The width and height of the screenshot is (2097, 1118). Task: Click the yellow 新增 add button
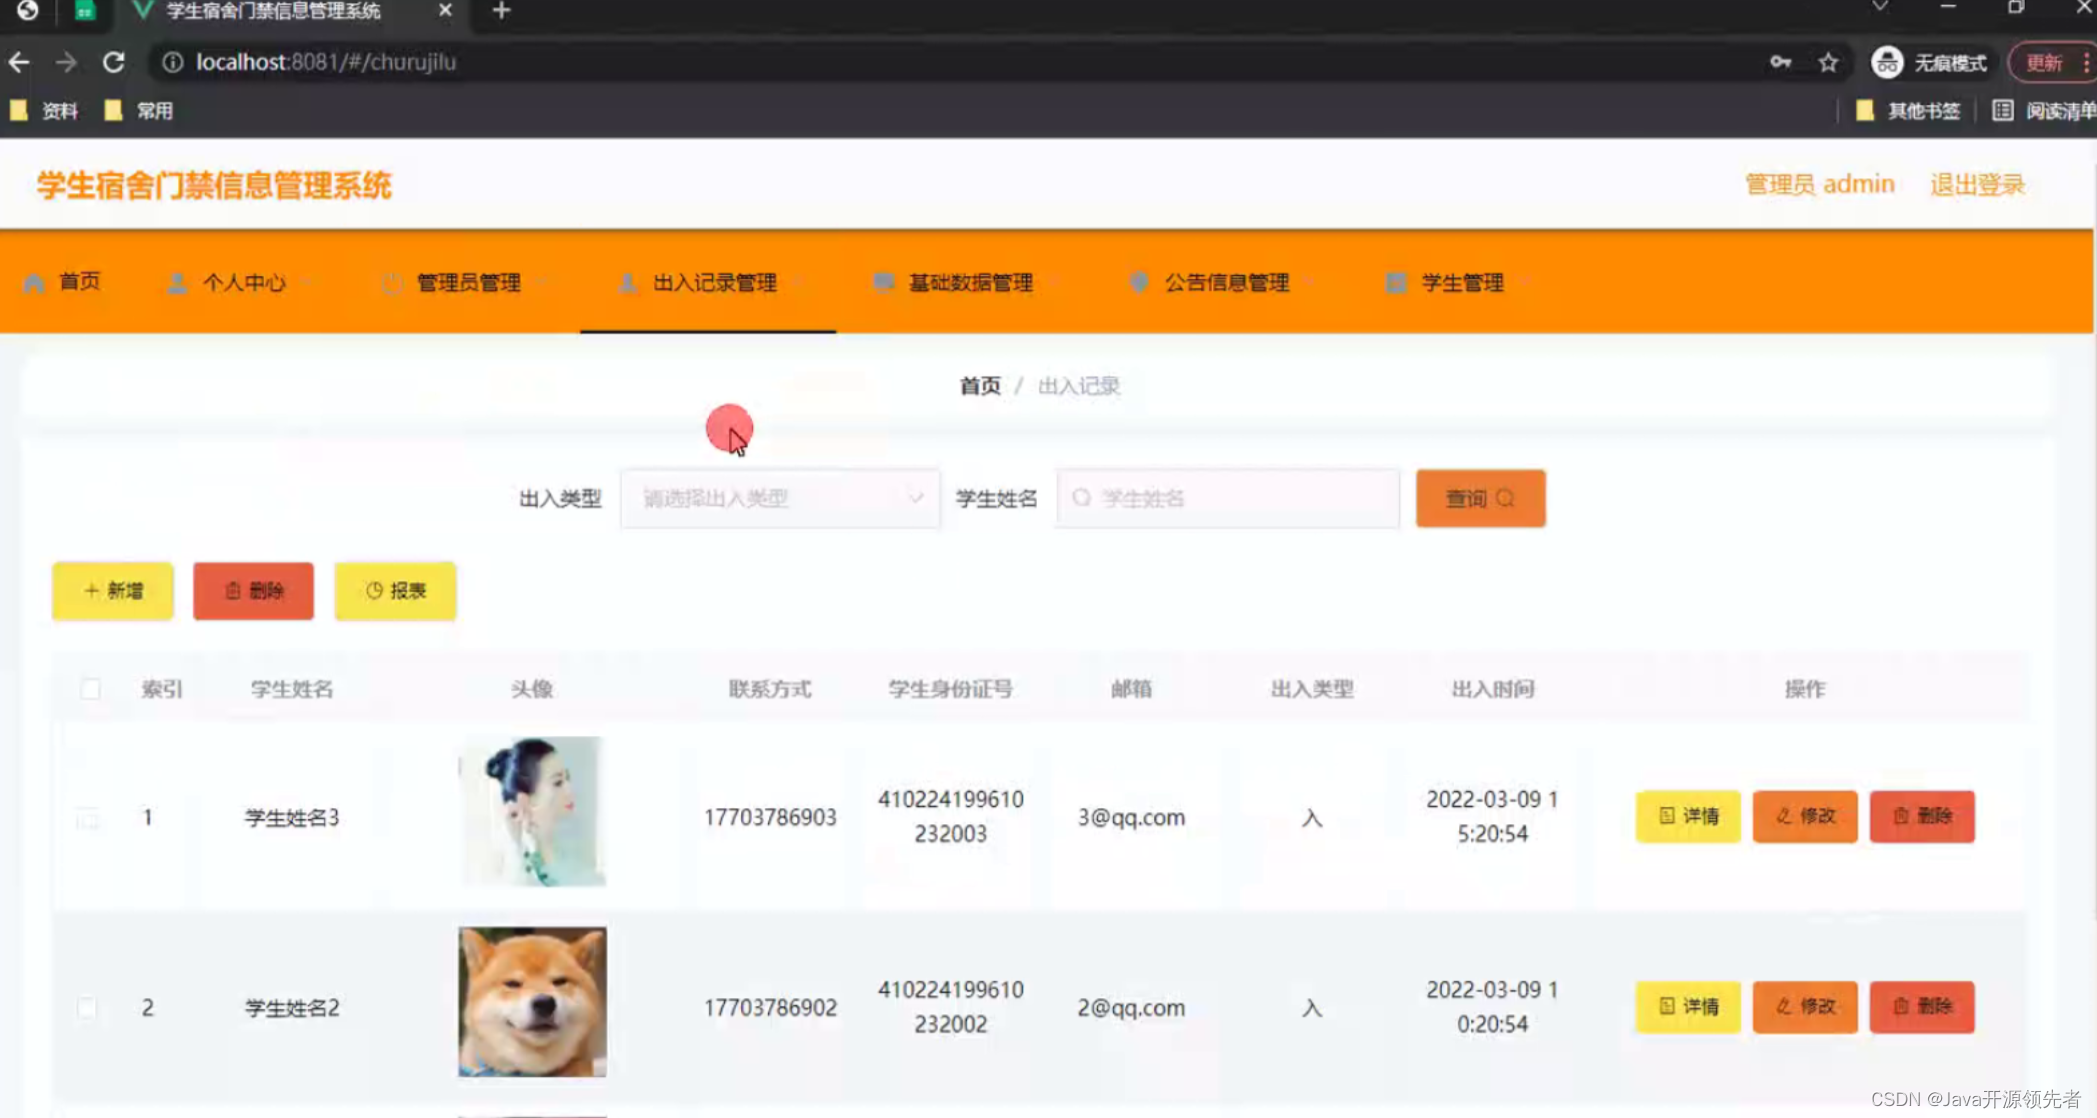[113, 591]
